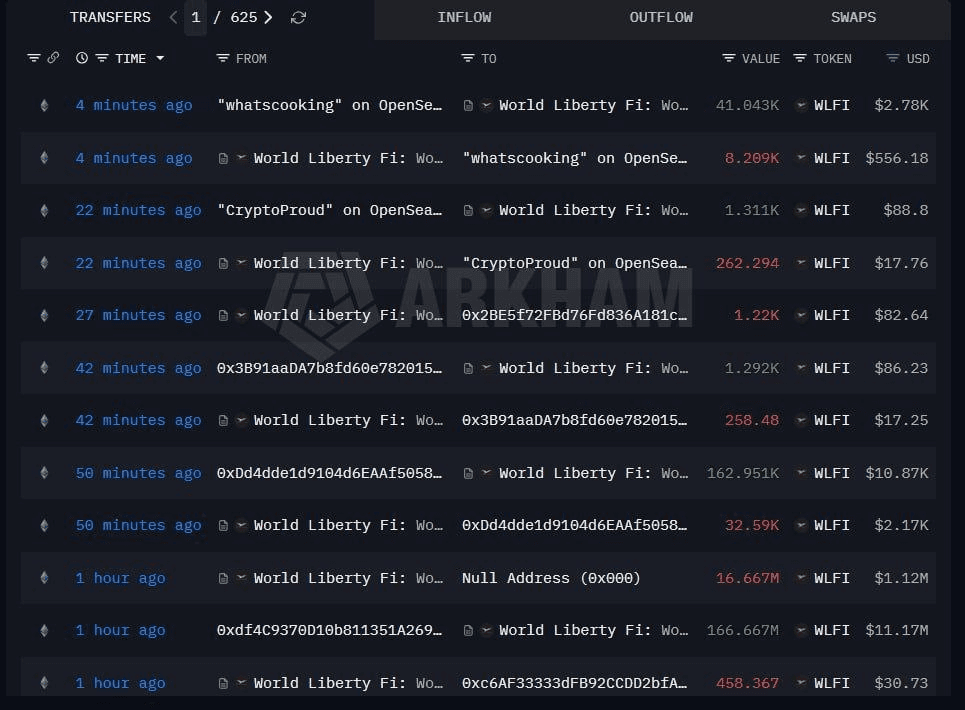
Task: Click WLFI token in the $10.87K row
Action: (831, 473)
